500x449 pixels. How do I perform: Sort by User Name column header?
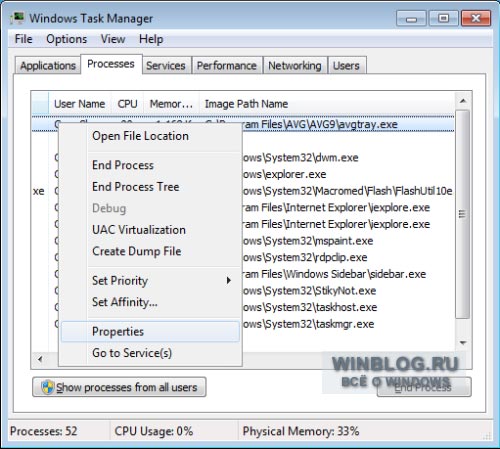point(80,104)
